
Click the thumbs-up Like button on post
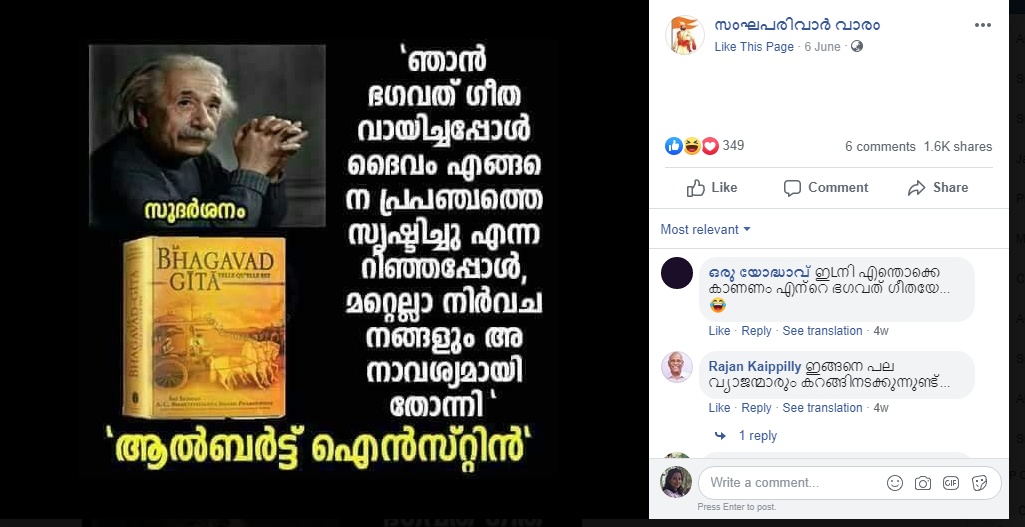point(712,188)
